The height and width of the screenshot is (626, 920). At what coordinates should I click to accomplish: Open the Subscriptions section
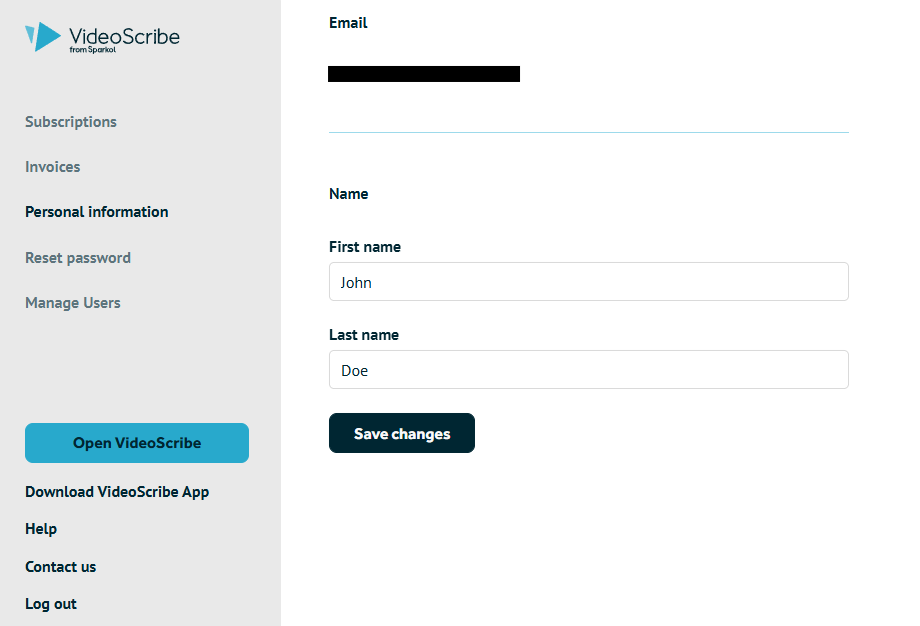(x=71, y=122)
